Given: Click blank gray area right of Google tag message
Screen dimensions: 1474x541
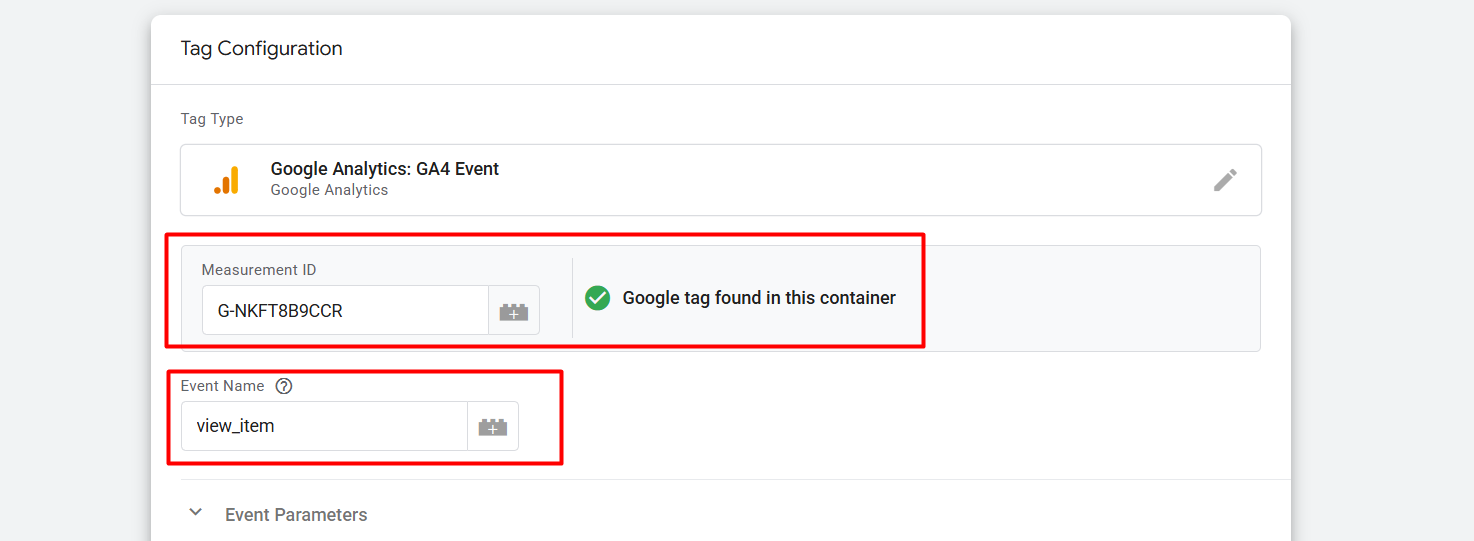Looking at the screenshot, I should click(x=1090, y=298).
